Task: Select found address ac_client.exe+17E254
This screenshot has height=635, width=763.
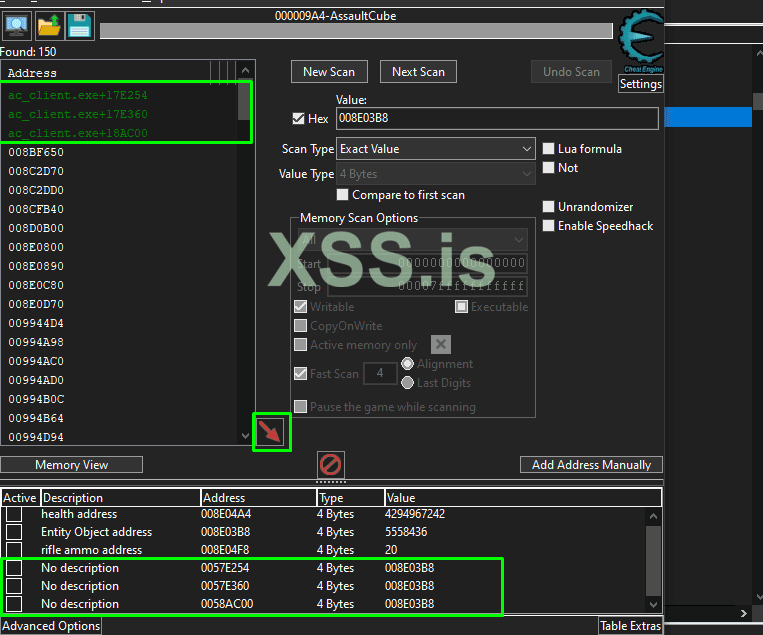Action: coord(78,95)
